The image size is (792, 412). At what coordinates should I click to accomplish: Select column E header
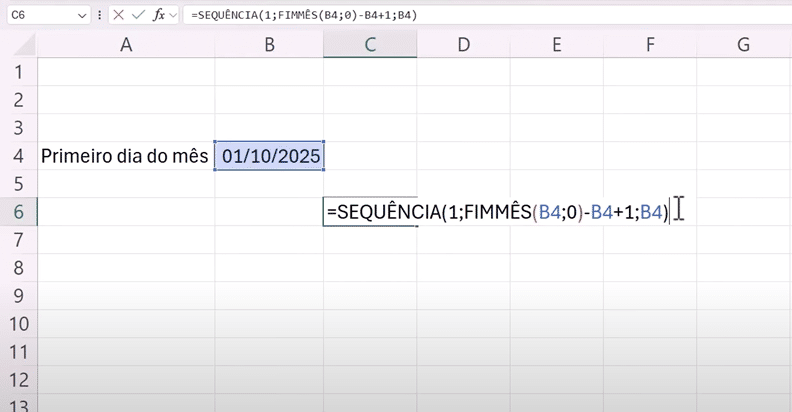tap(557, 45)
